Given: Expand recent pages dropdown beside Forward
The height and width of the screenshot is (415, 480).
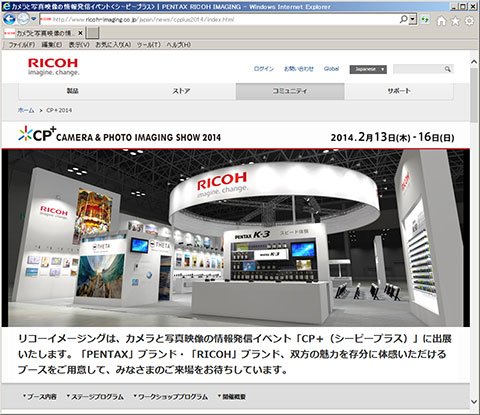Looking at the screenshot, I should (34, 19).
